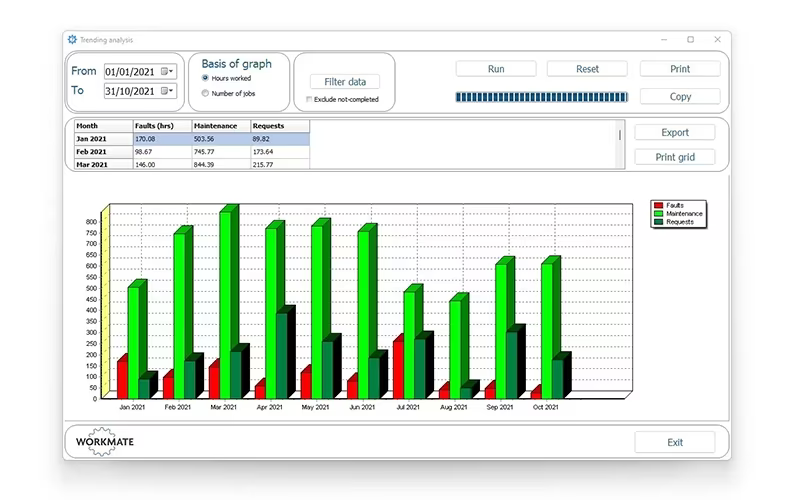Viewport: 800px width, 500px height.
Task: Click the dark green Requests legend swatch
Action: 658,222
